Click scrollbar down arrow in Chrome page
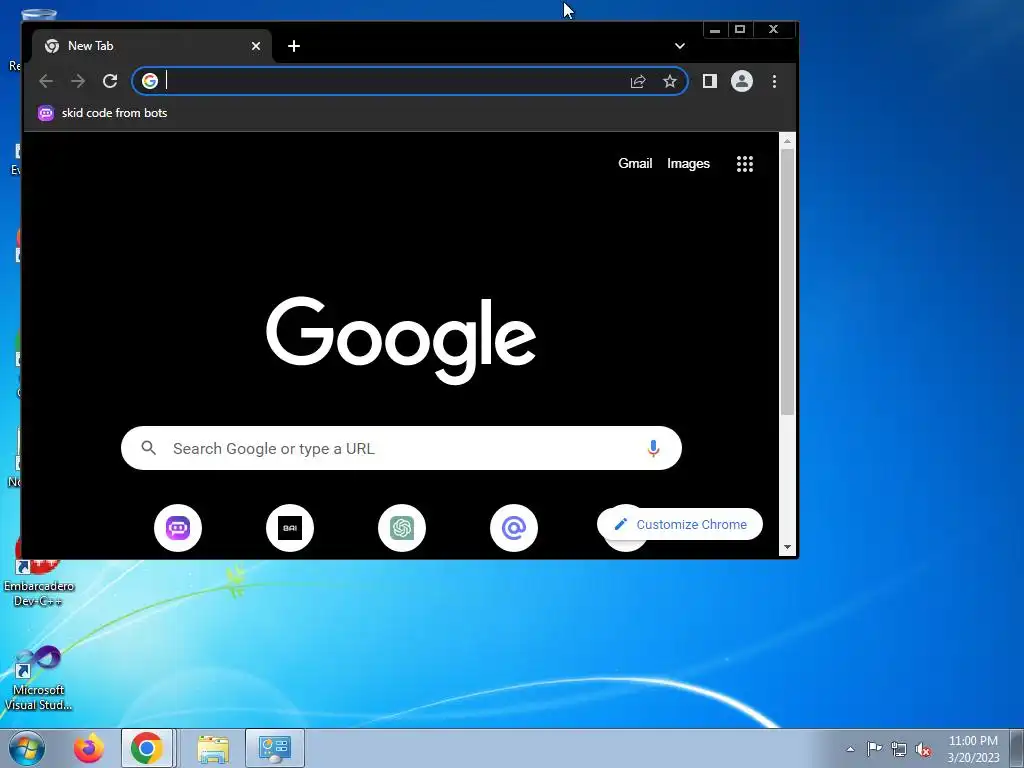The width and height of the screenshot is (1024, 768). coord(788,547)
